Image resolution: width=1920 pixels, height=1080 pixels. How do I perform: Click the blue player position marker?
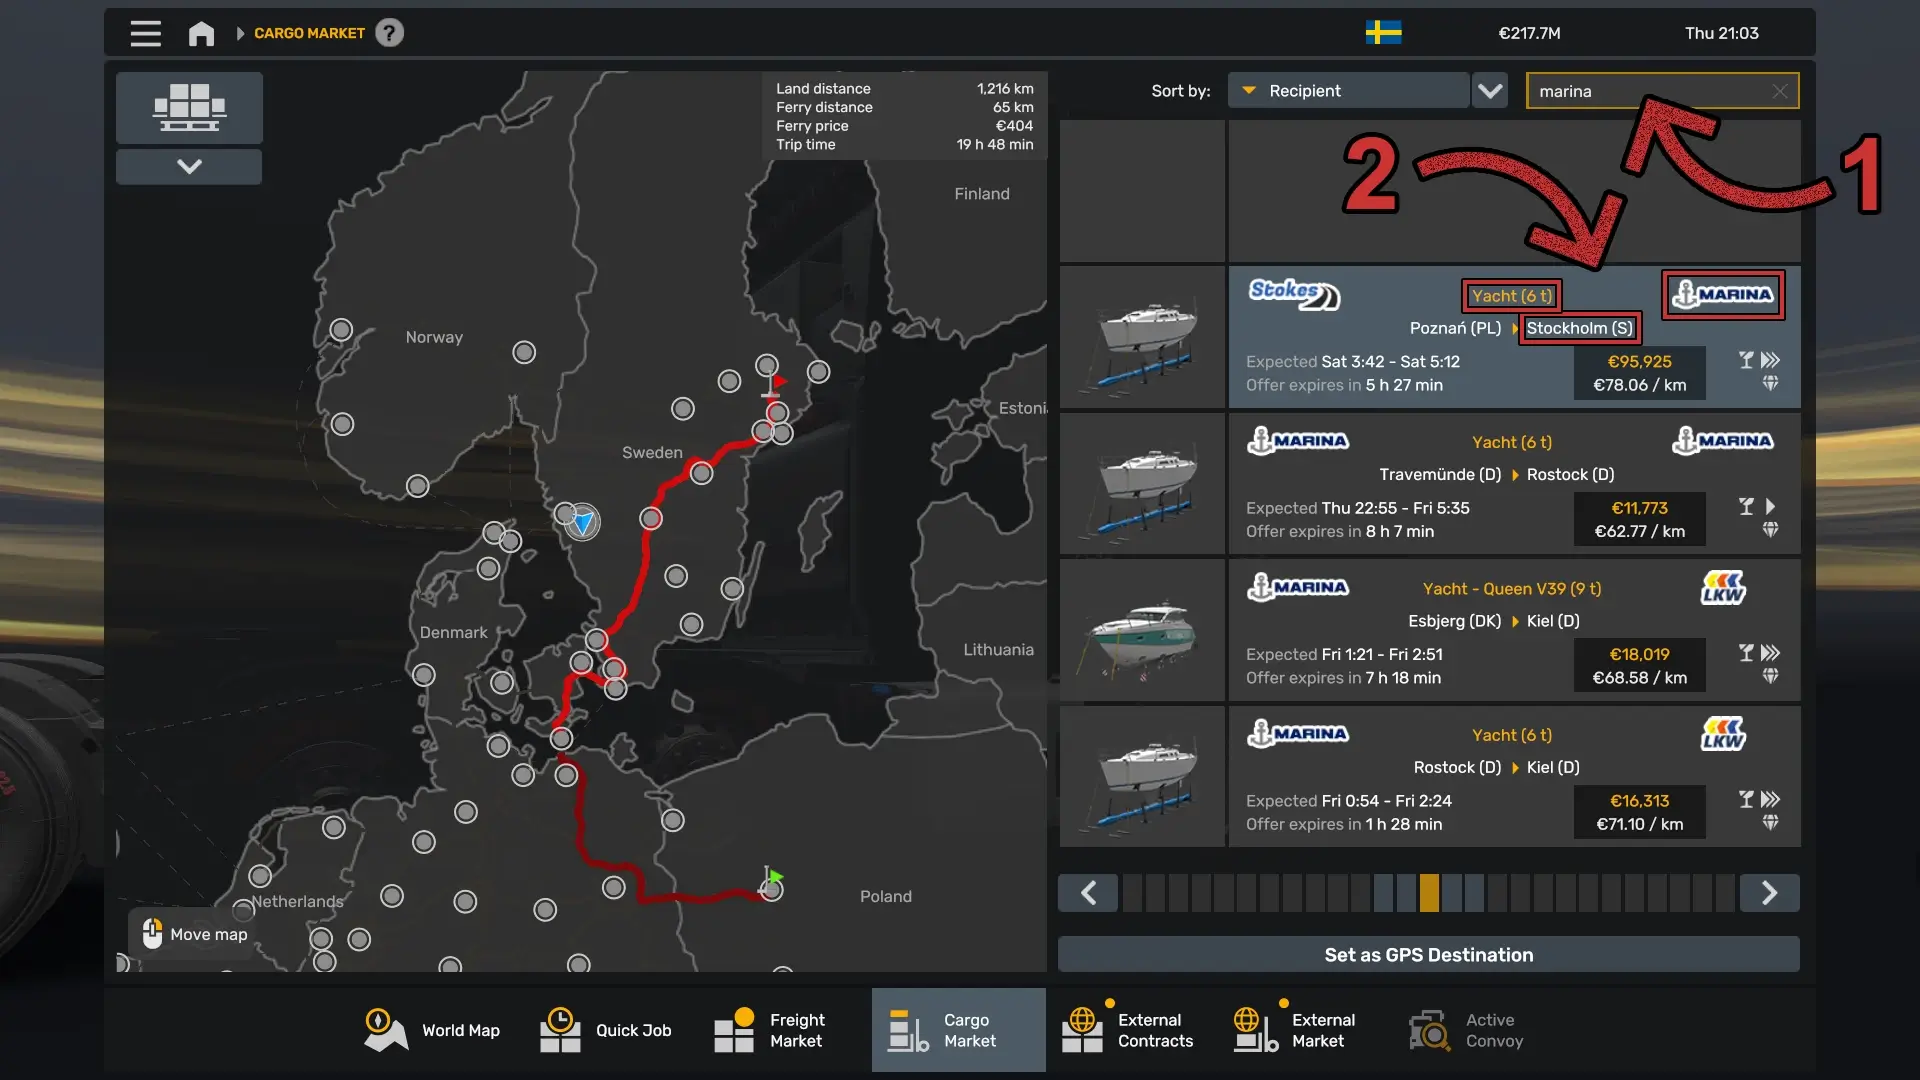[583, 522]
